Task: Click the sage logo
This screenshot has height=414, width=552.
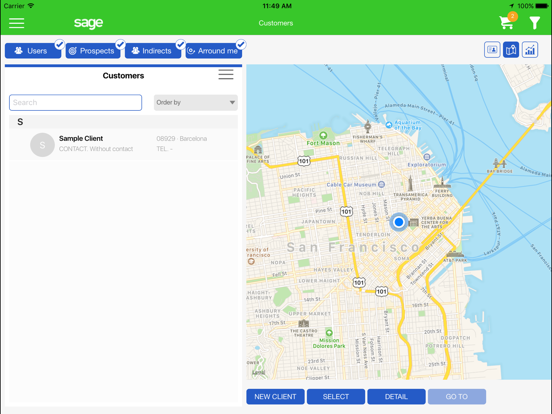Action: [88, 23]
